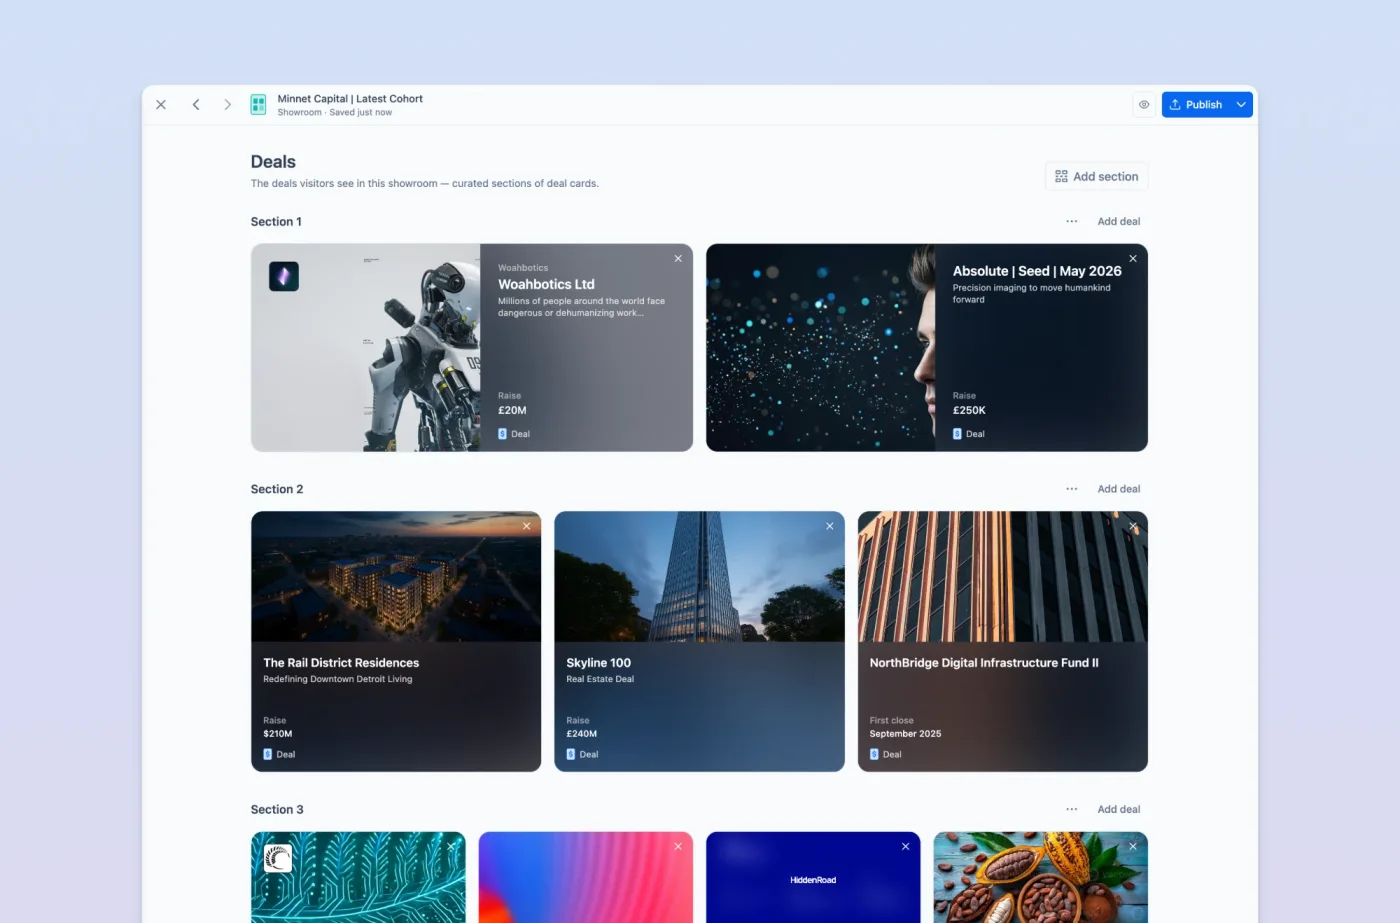Click the Deal tag icon on Woahbotics card
Viewport: 1400px width, 923px height.
[503, 434]
